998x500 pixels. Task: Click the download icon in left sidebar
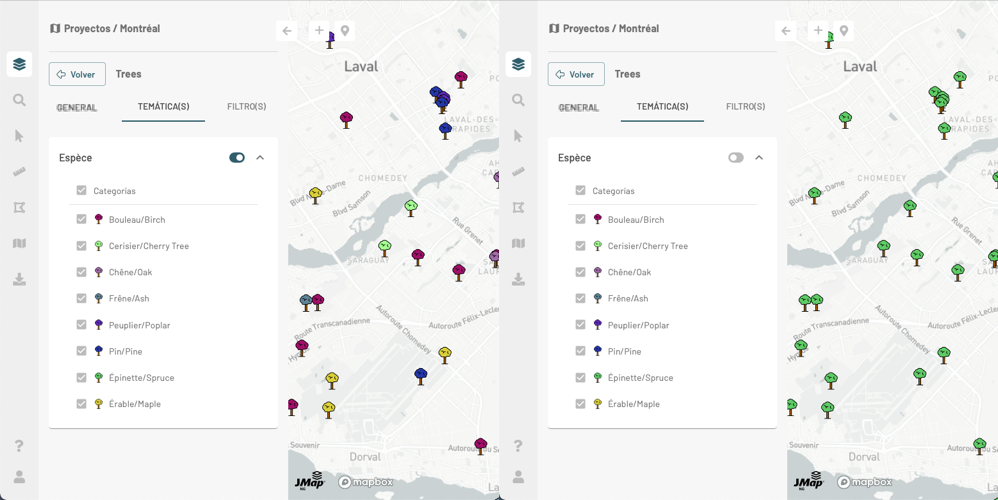pos(19,280)
